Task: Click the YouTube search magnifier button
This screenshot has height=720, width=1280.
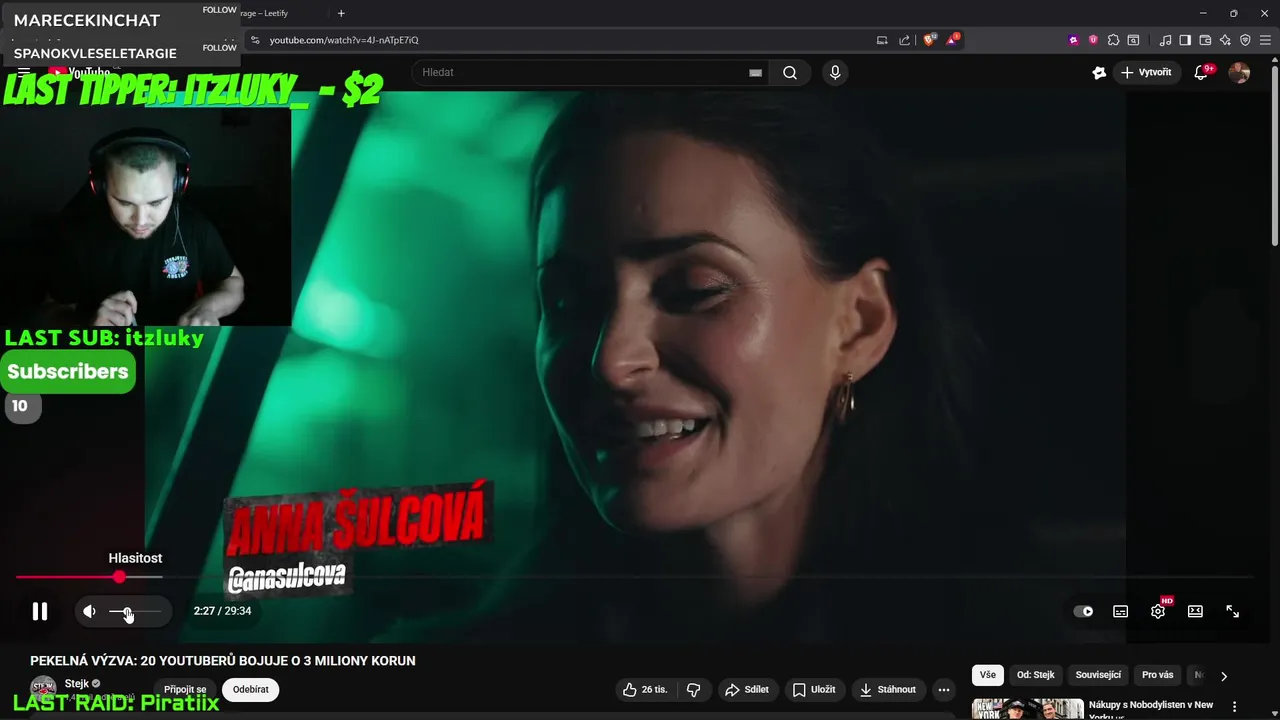Action: (x=790, y=72)
